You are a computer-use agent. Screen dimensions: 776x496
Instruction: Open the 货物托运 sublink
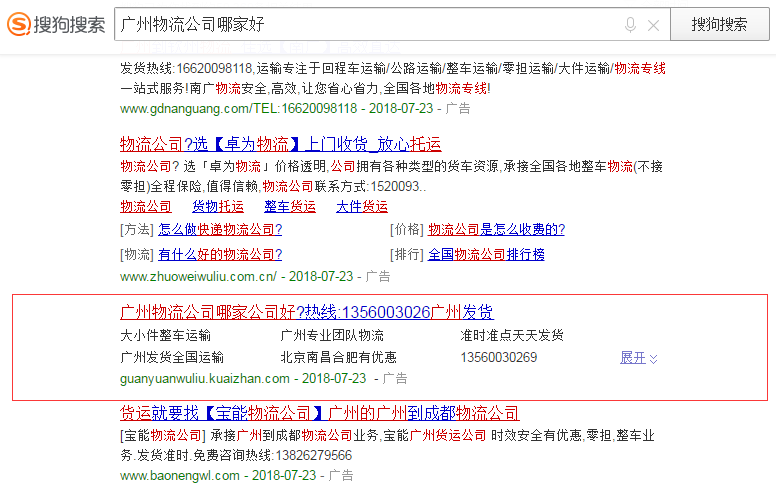[218, 206]
